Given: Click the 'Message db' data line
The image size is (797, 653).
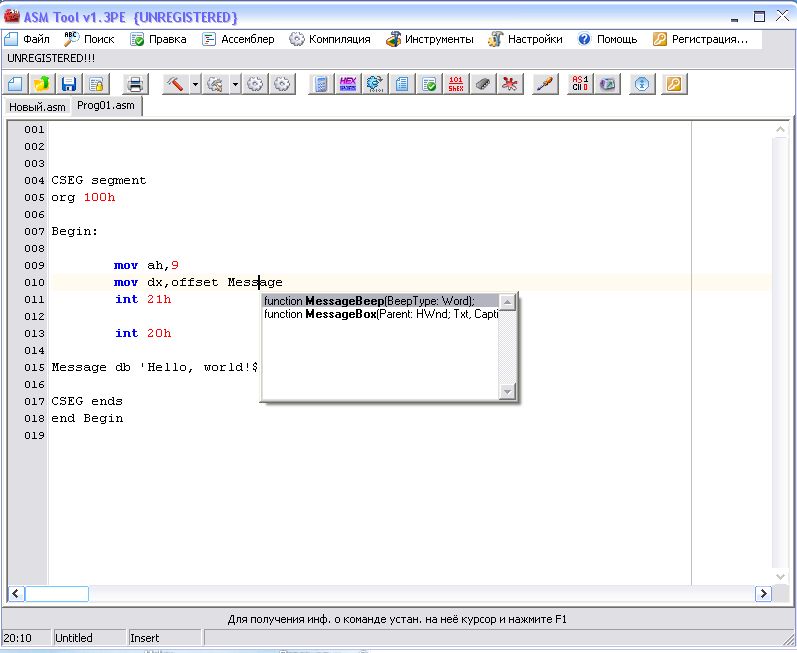Looking at the screenshot, I should point(155,367).
